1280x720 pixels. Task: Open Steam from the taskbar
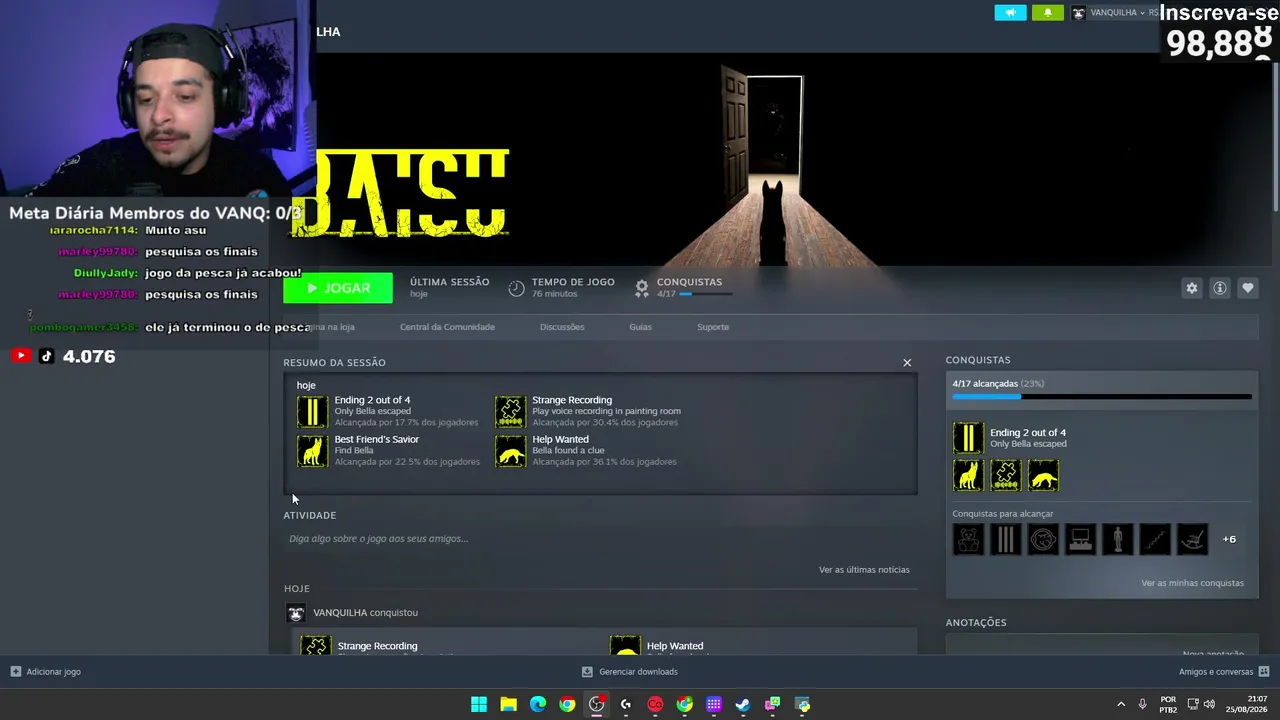coord(743,704)
